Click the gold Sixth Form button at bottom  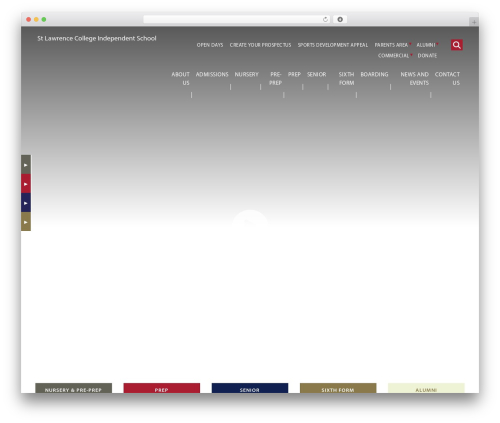point(338,388)
